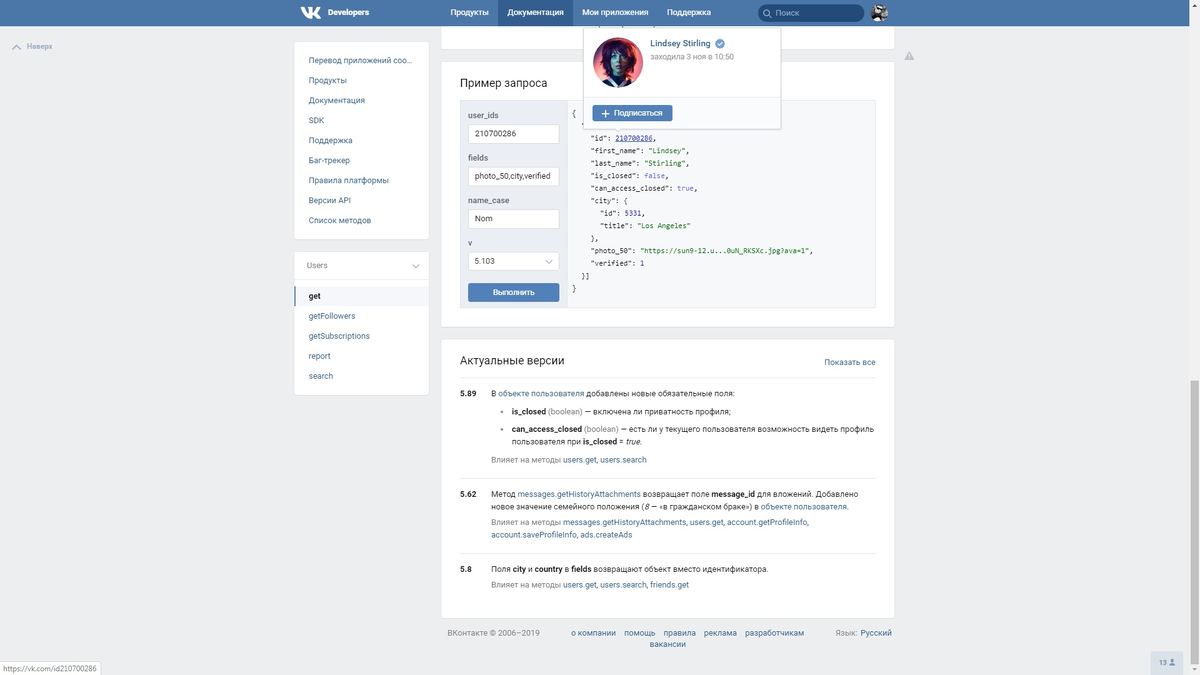Image resolution: width=1200 pixels, height=675 pixels.
Task: Click the Developers label in header
Action: [348, 13]
